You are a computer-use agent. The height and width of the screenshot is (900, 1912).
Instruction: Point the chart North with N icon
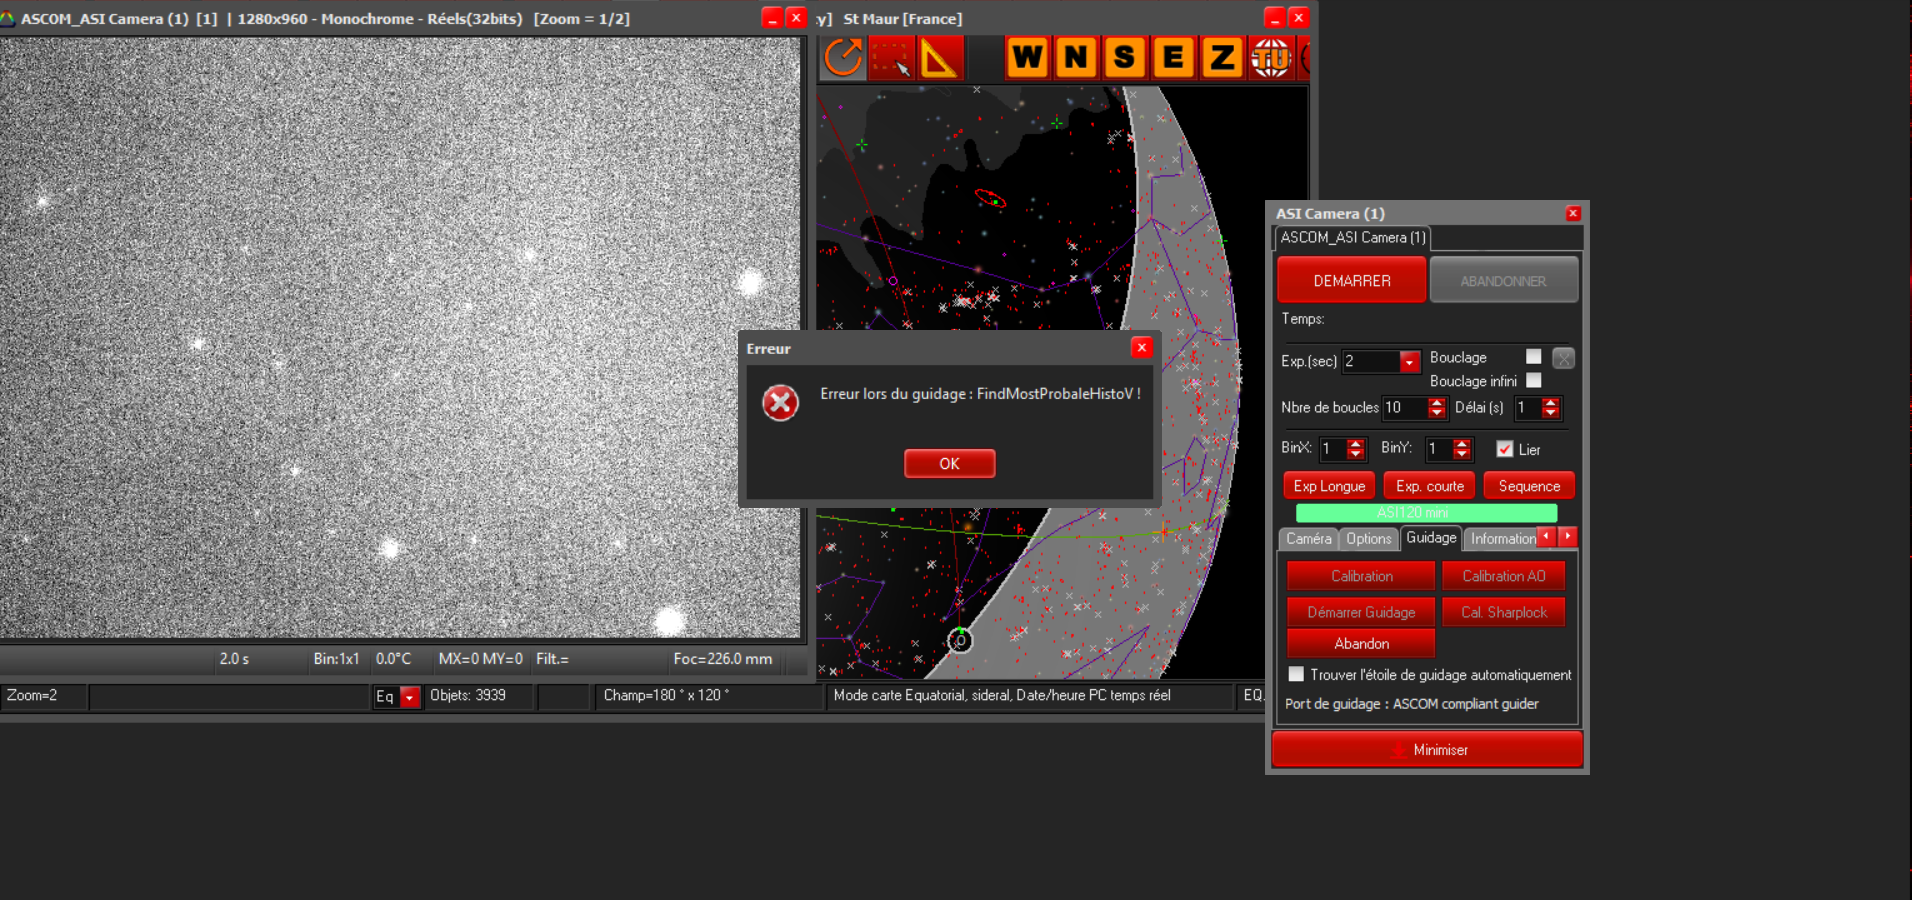pyautogui.click(x=1076, y=58)
